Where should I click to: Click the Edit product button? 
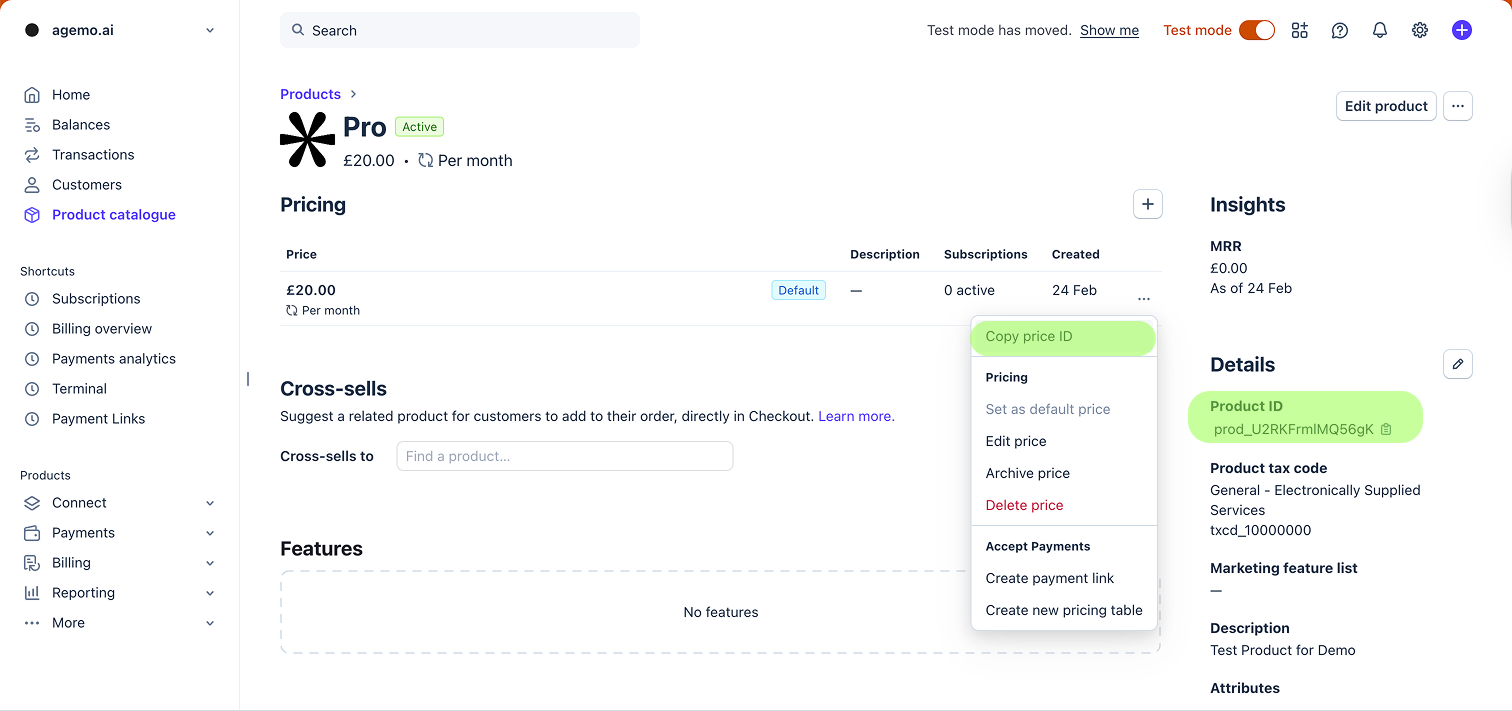click(1385, 106)
